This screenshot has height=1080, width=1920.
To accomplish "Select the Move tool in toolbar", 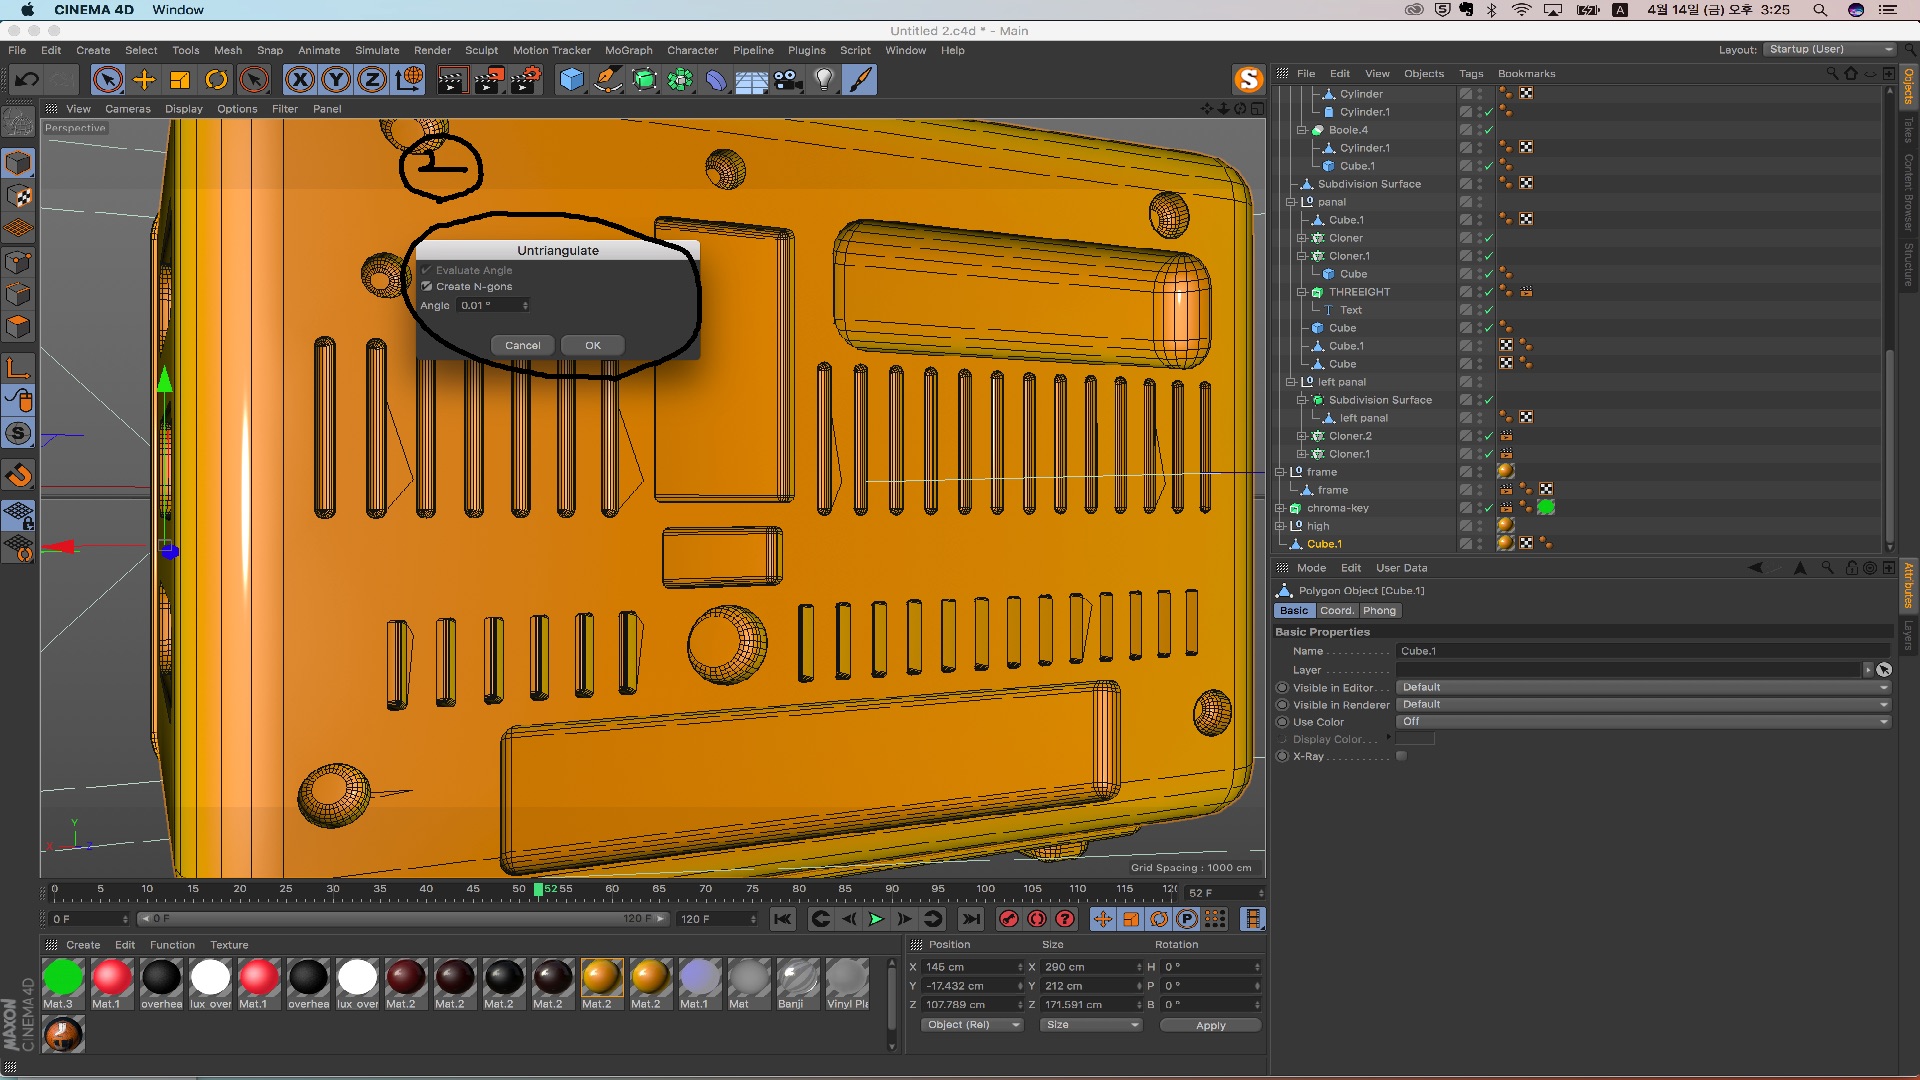I will 145,80.
